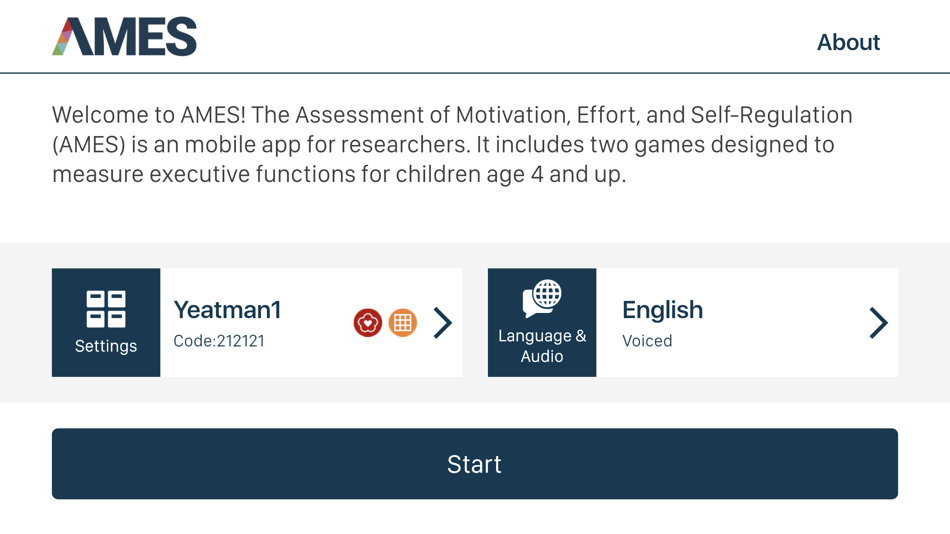950x534 pixels.
Task: Select the Yeatman1 profile name
Action: (x=227, y=310)
